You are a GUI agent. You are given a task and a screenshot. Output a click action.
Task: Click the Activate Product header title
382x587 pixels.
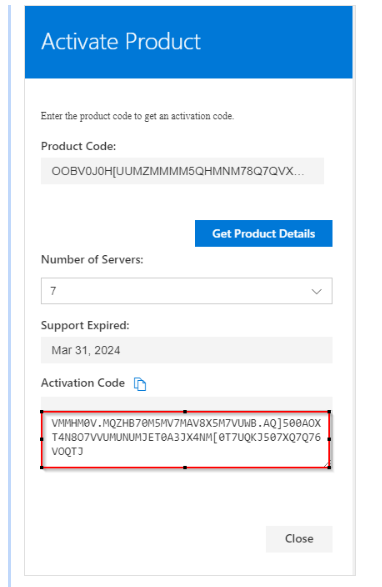point(121,41)
